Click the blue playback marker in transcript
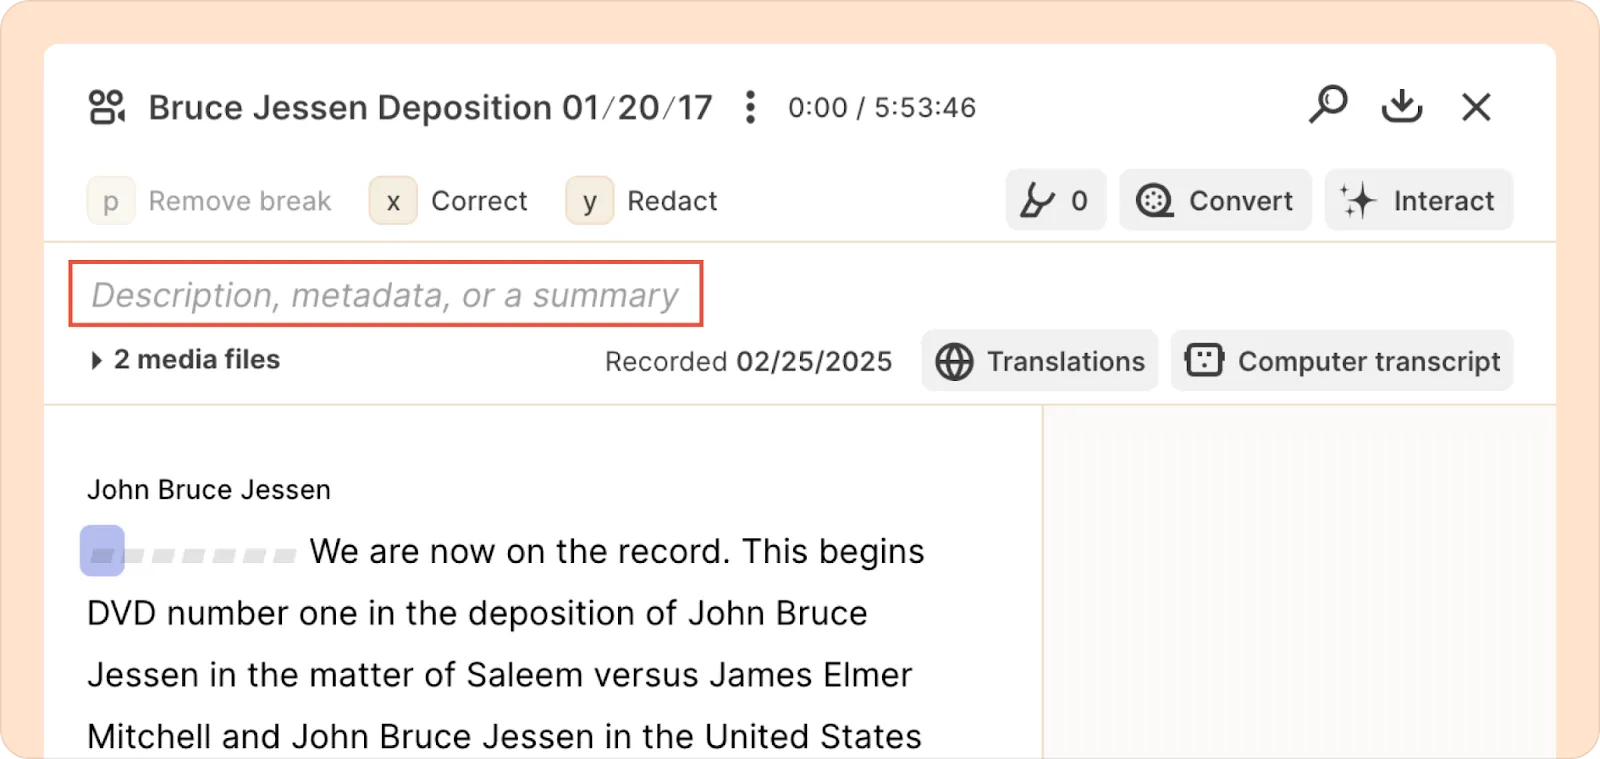This screenshot has width=1600, height=759. pos(102,551)
